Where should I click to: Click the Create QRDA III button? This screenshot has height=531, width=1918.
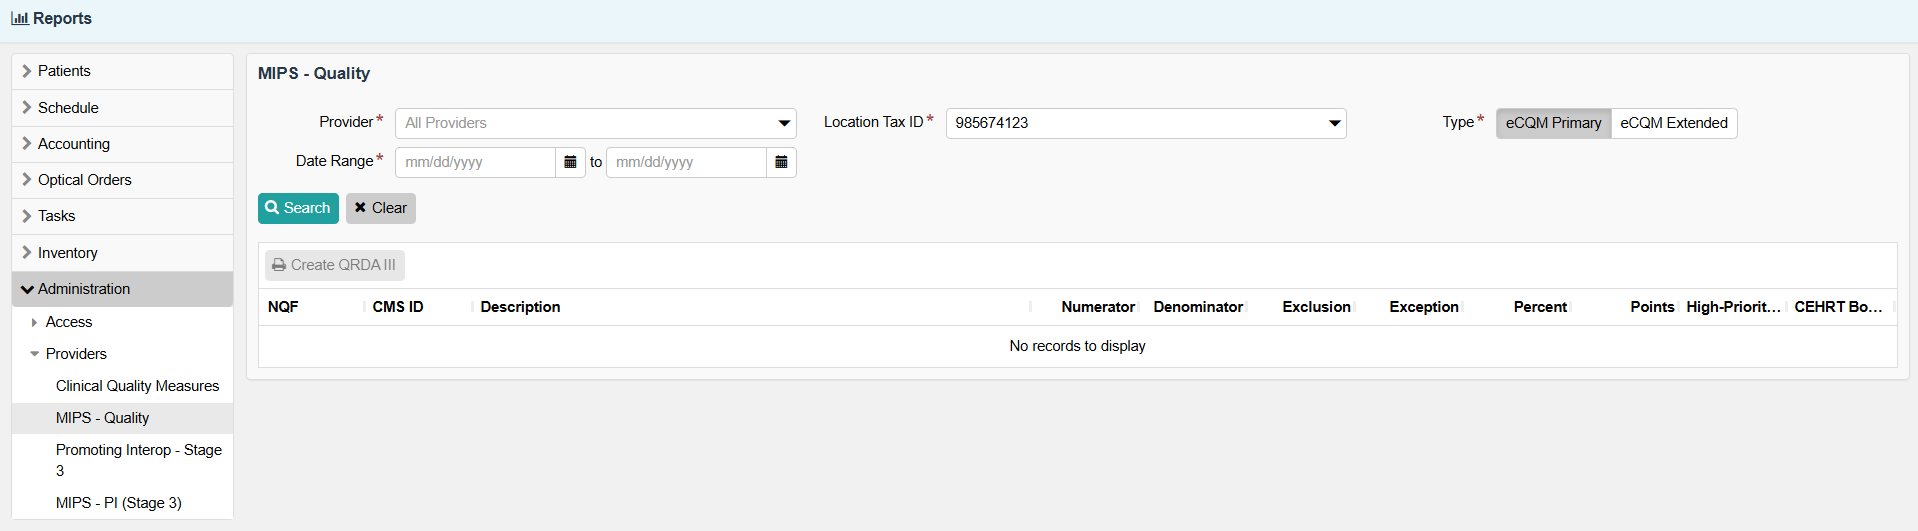click(334, 265)
